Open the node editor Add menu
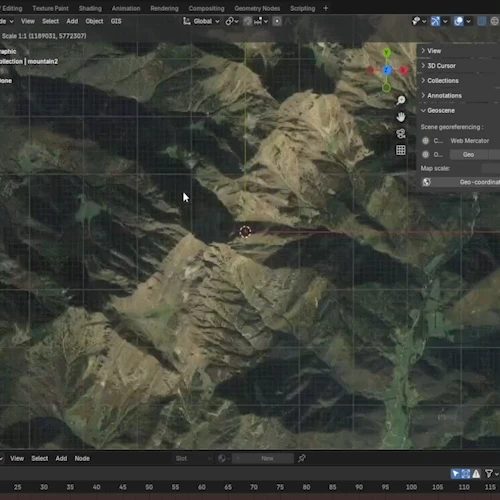500x500 pixels. [x=61, y=458]
